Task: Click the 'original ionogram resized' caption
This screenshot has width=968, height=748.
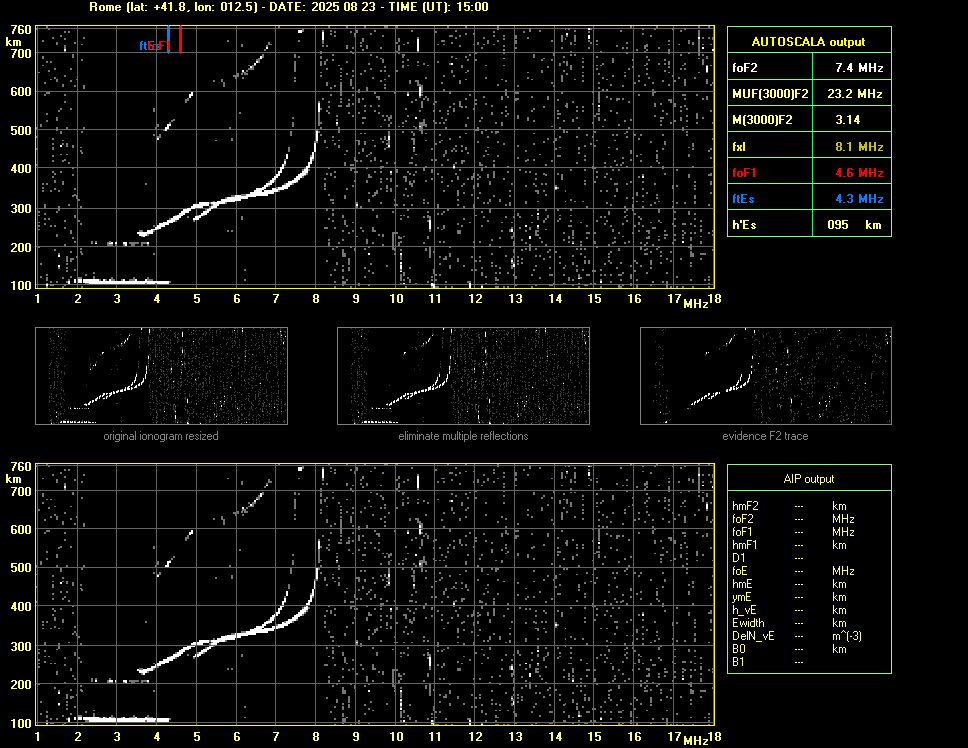Action: (x=161, y=436)
